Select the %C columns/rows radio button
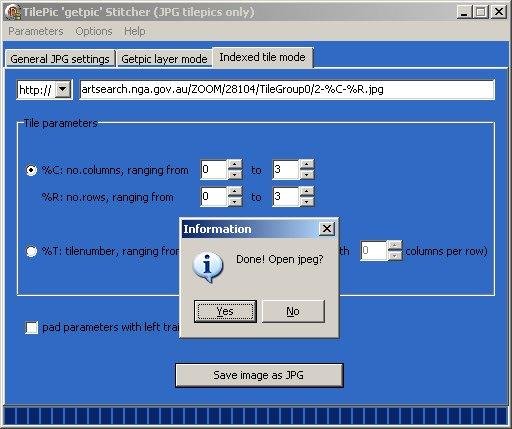 [31, 170]
